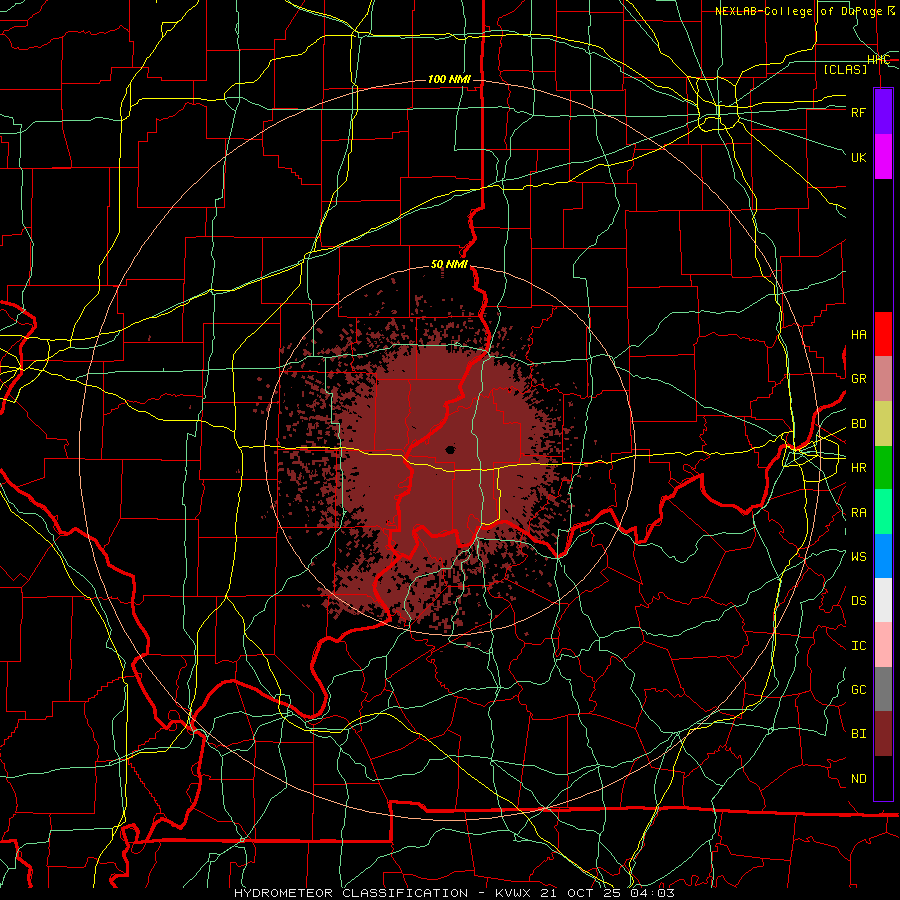Click the "HYDROMETEOR CLASSIFICATION" product title
Screen dimensions: 900x900
(x=351, y=893)
